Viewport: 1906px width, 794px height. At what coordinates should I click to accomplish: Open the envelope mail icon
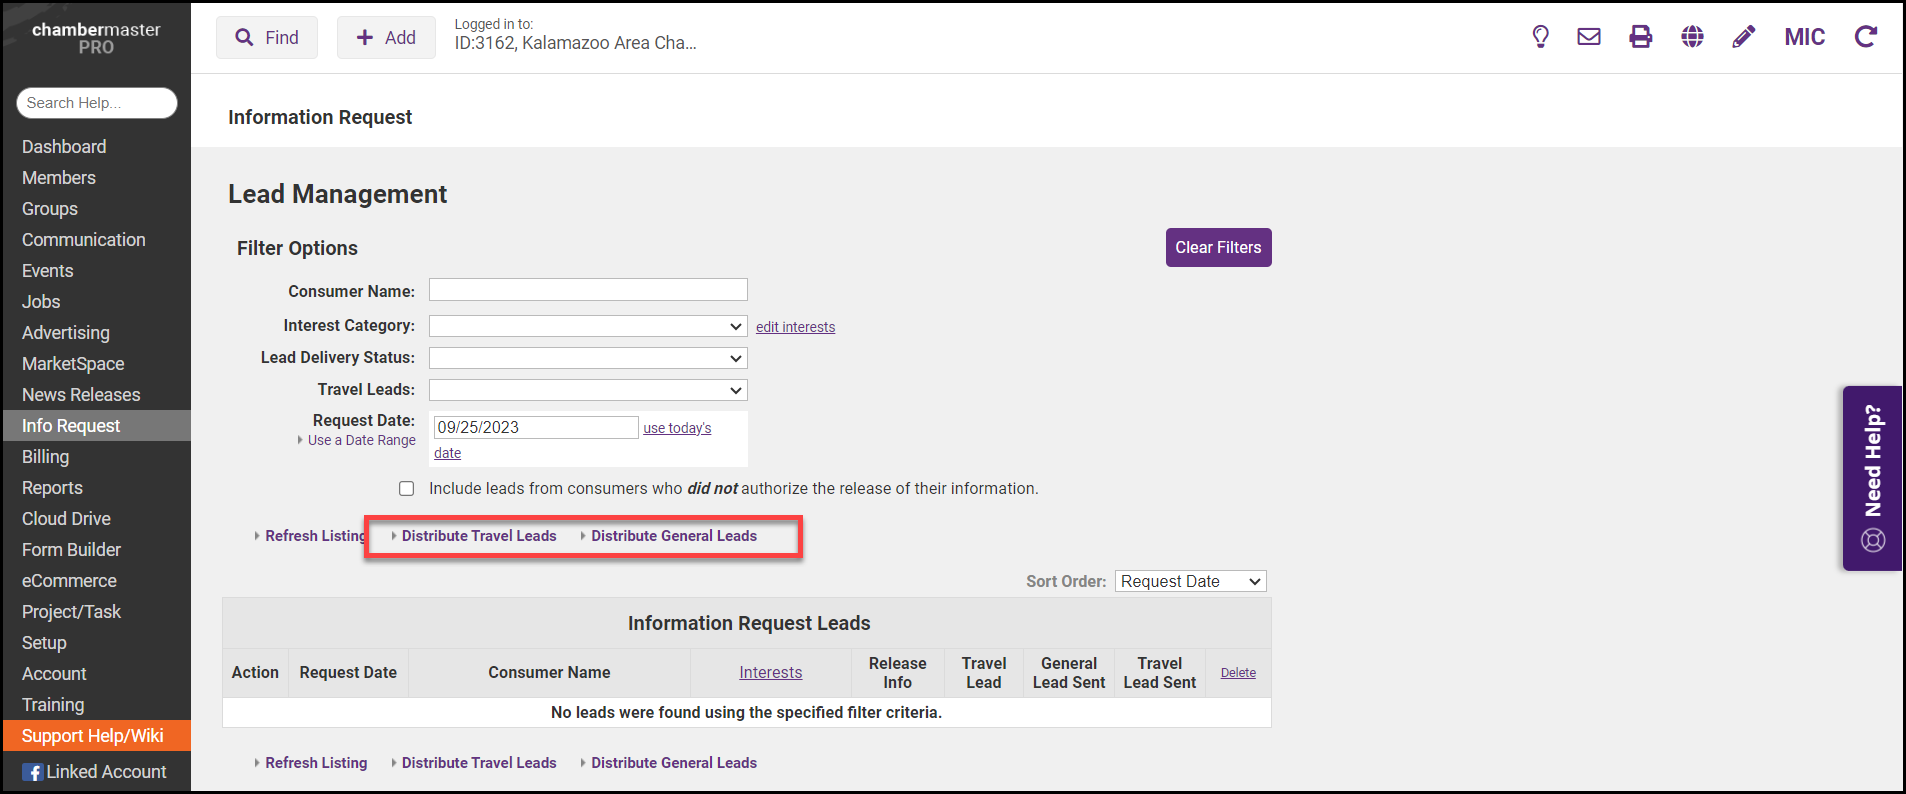pyautogui.click(x=1589, y=37)
